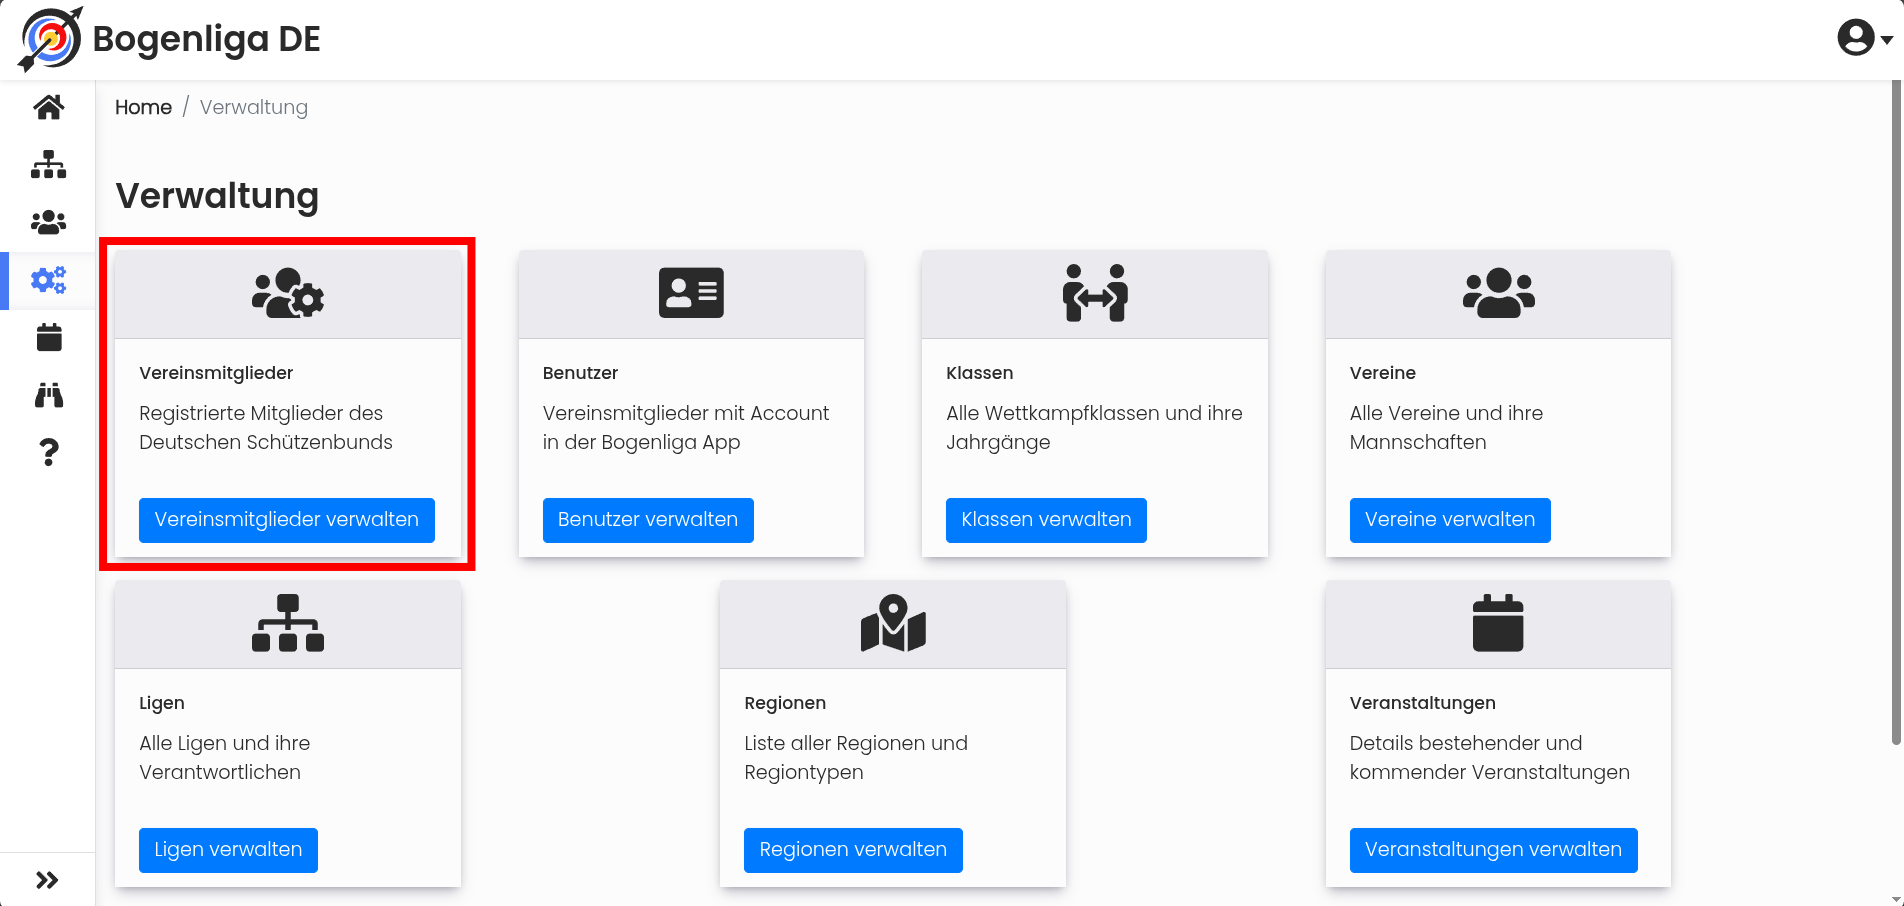Click the Home breadcrumb link
This screenshot has height=906, width=1904.
click(143, 107)
